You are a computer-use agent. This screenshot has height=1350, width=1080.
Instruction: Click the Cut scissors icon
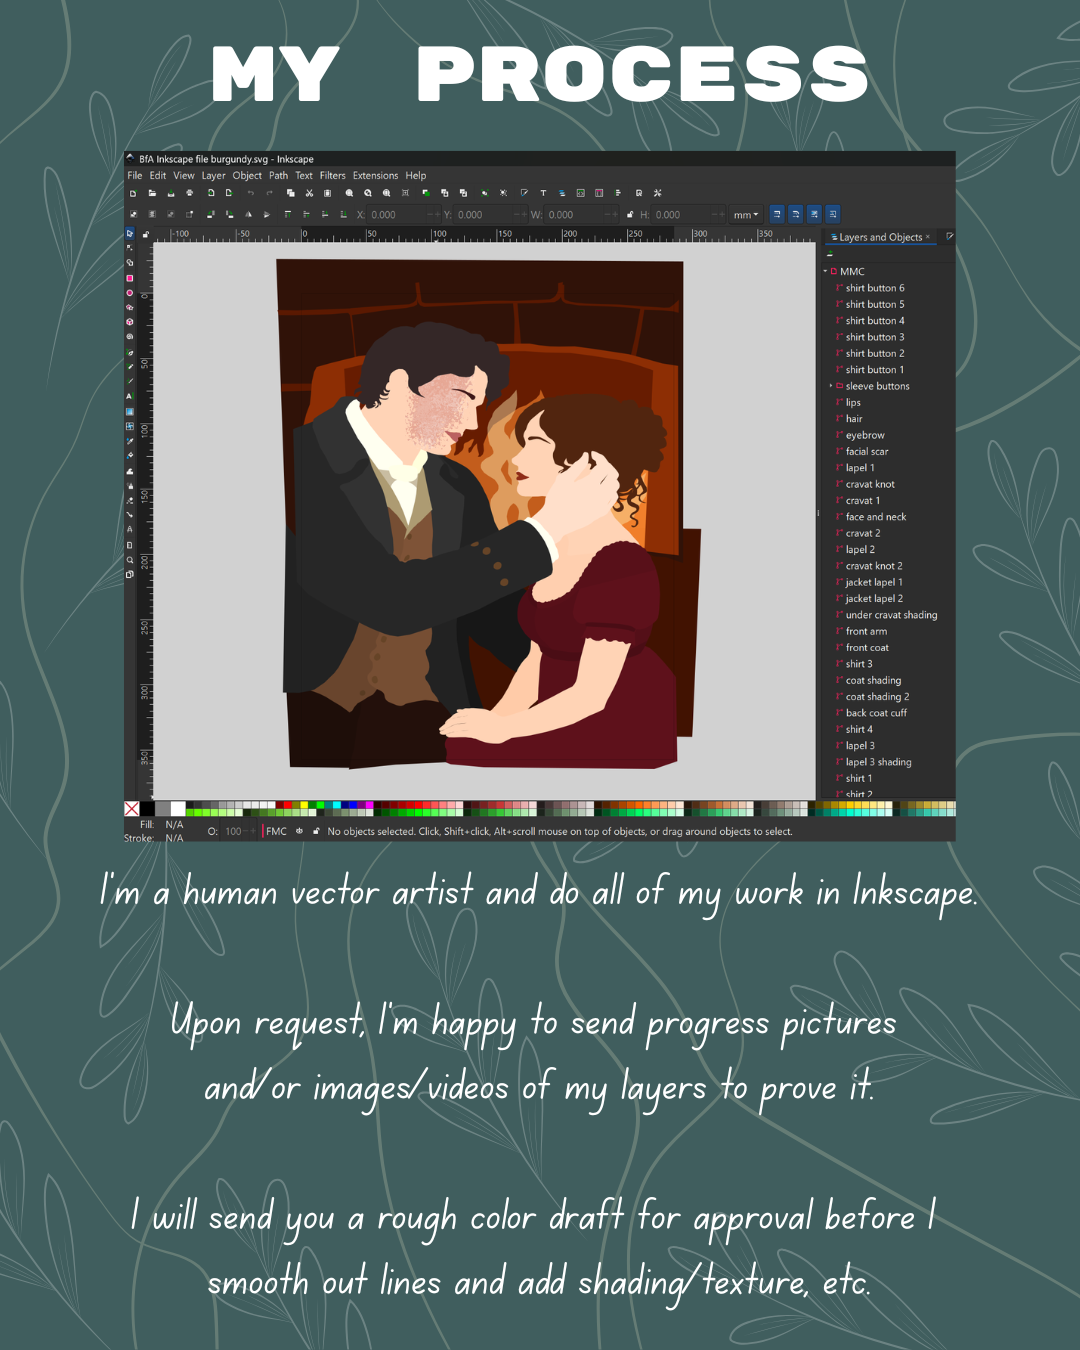(x=309, y=193)
